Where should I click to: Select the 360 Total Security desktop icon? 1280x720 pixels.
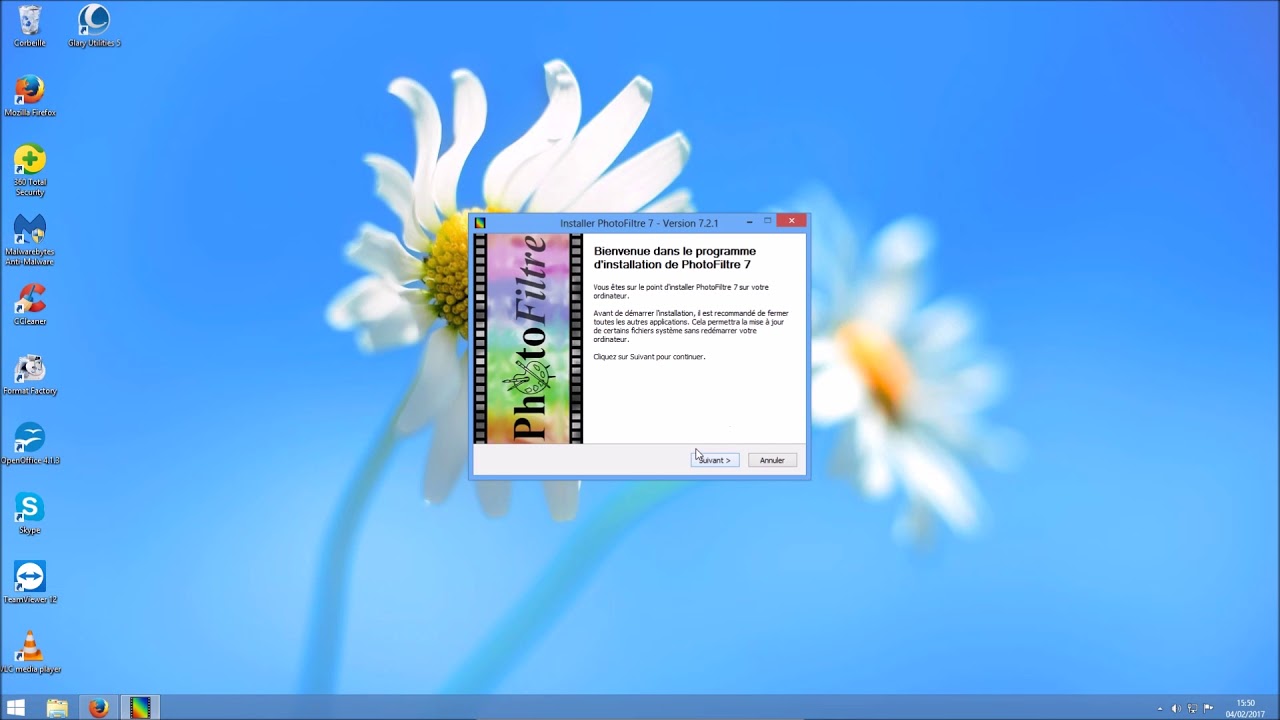(30, 170)
